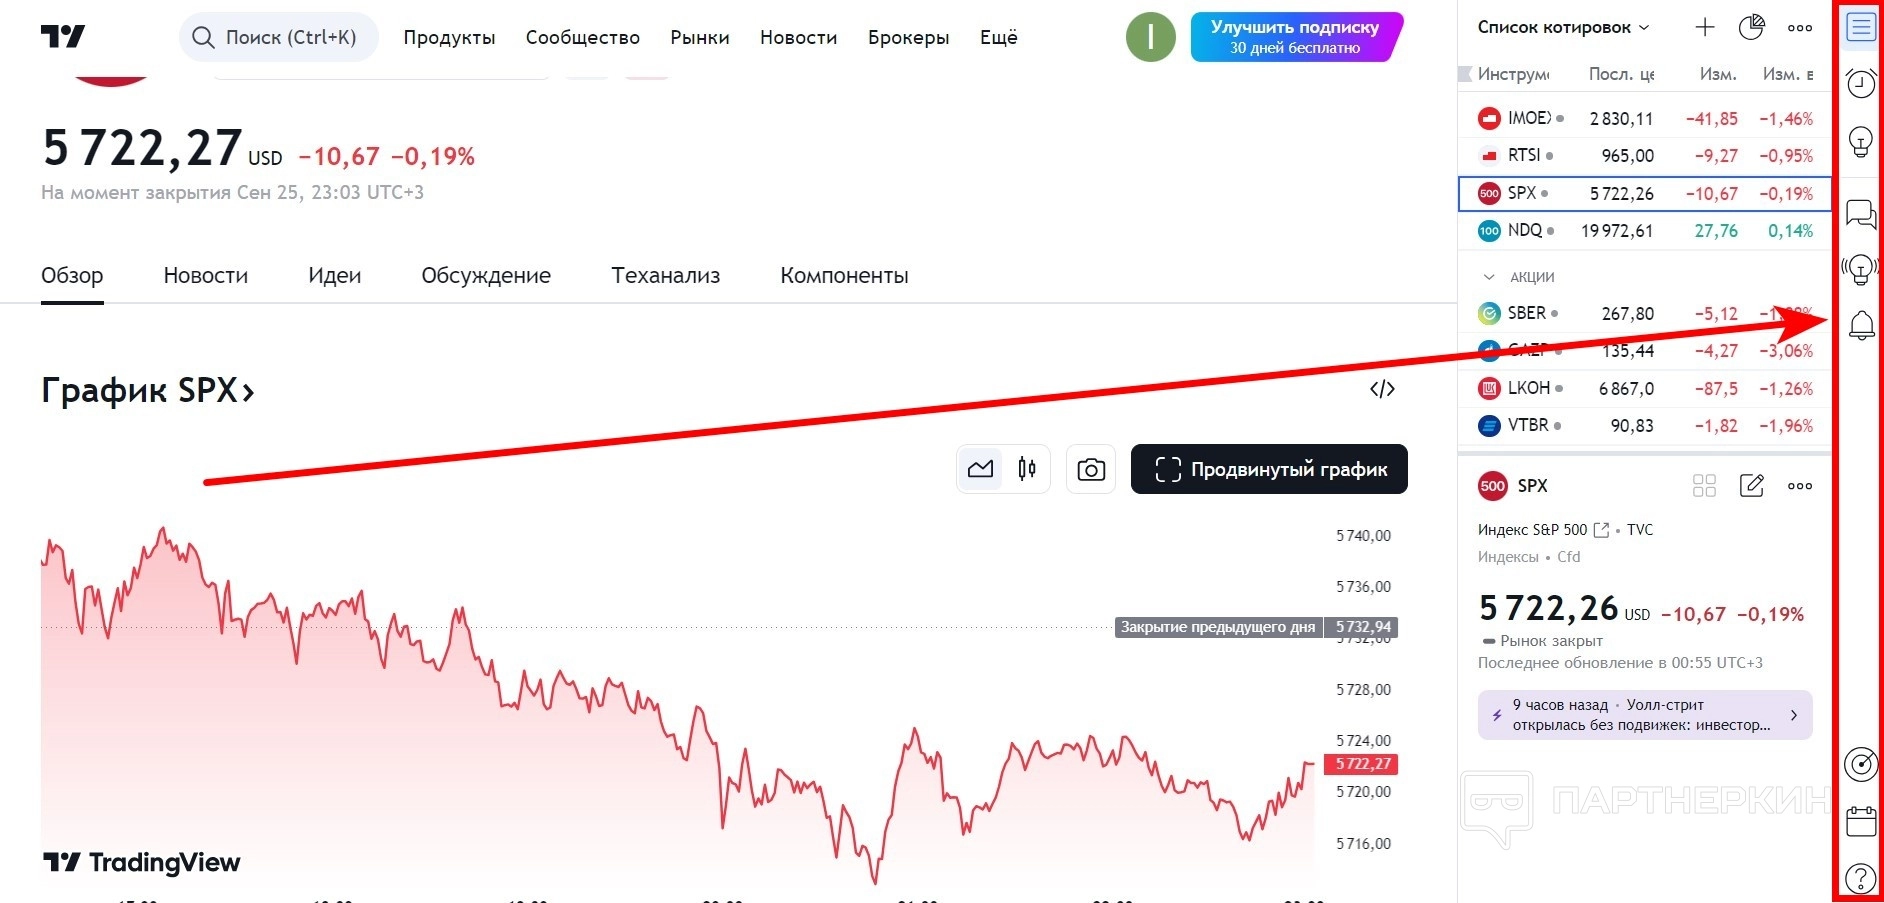This screenshot has width=1884, height=903.
Task: Click the Поиск search field
Action: click(x=279, y=38)
